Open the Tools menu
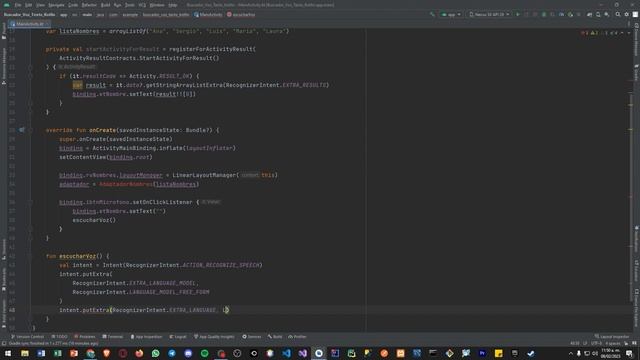Screen dimensions: 640x360 pos(130,5)
